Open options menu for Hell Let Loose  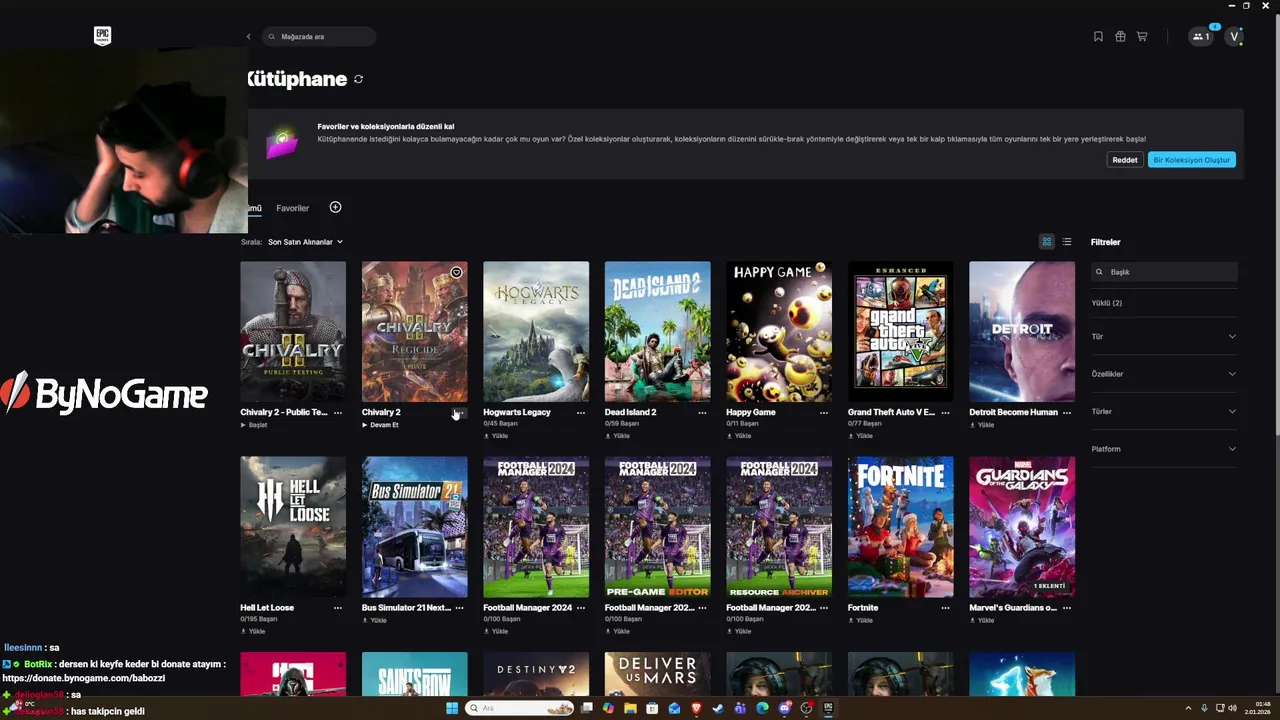coord(338,608)
